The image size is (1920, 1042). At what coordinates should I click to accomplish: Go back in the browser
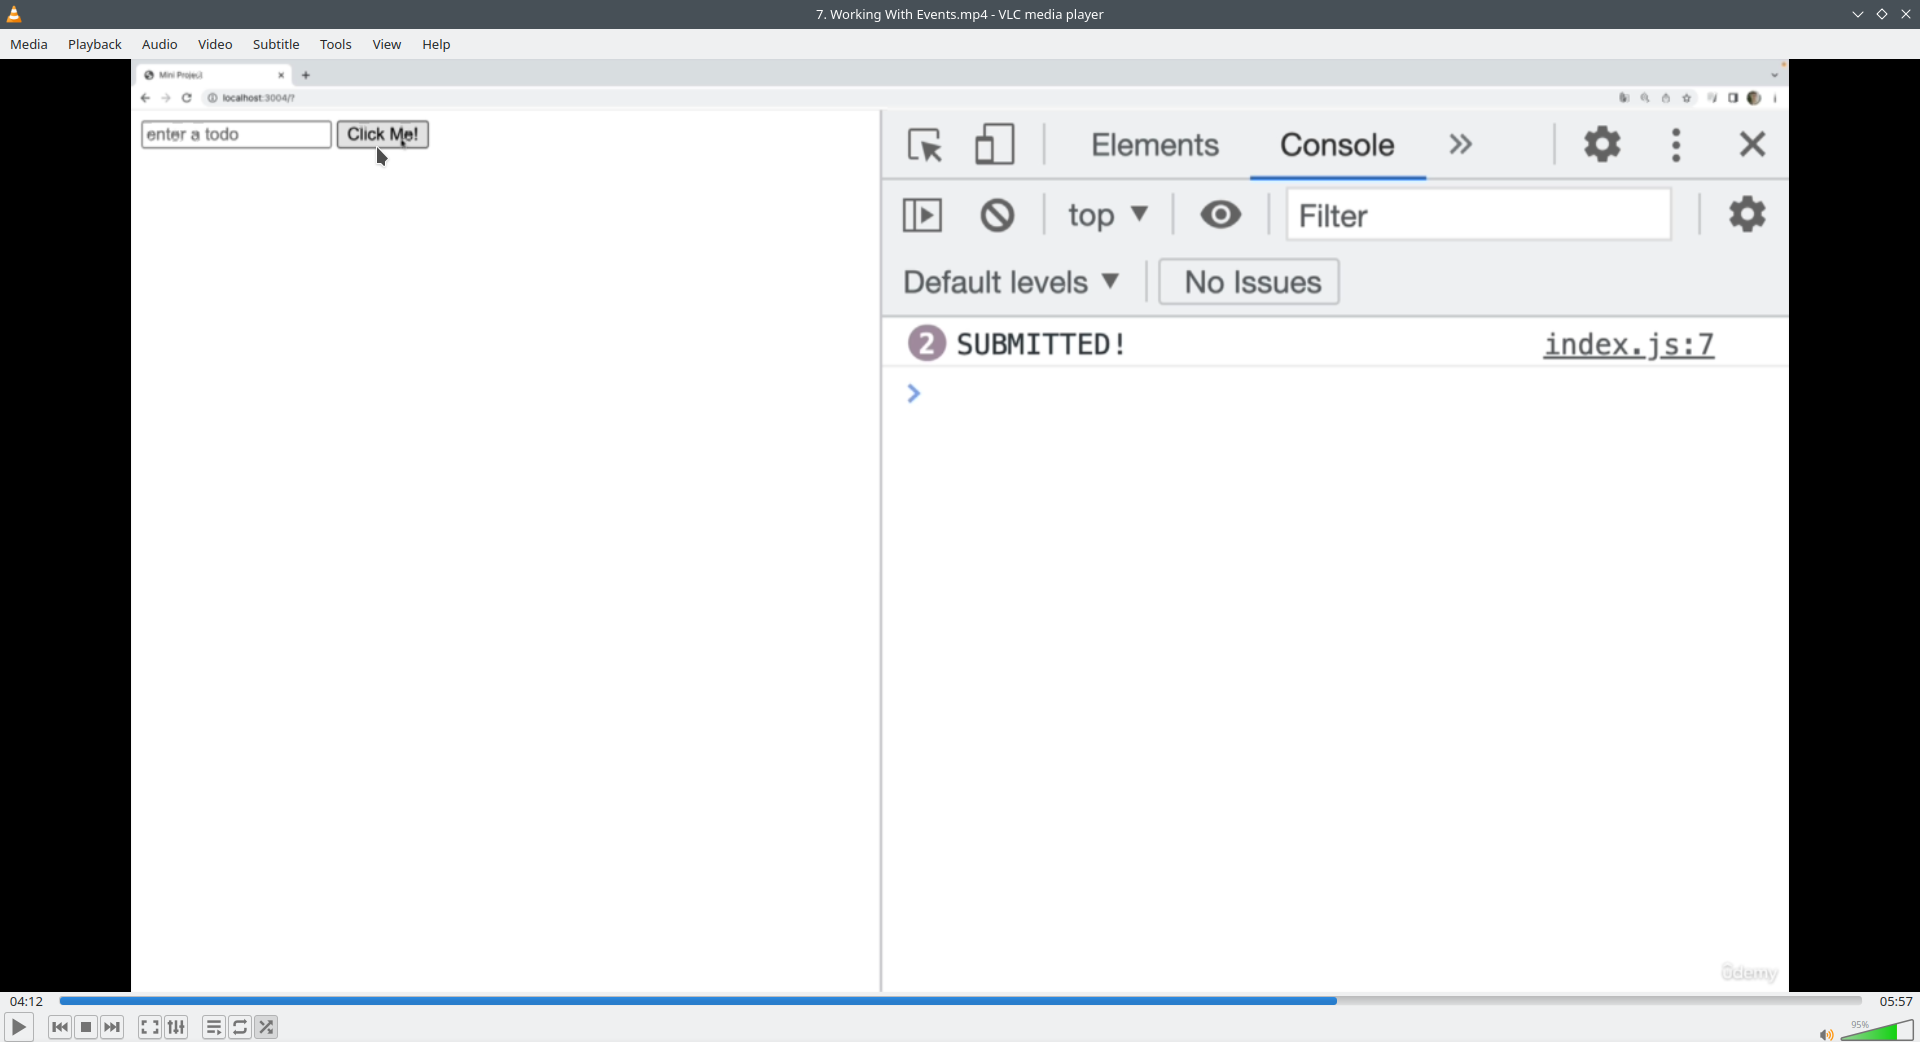pos(146,98)
